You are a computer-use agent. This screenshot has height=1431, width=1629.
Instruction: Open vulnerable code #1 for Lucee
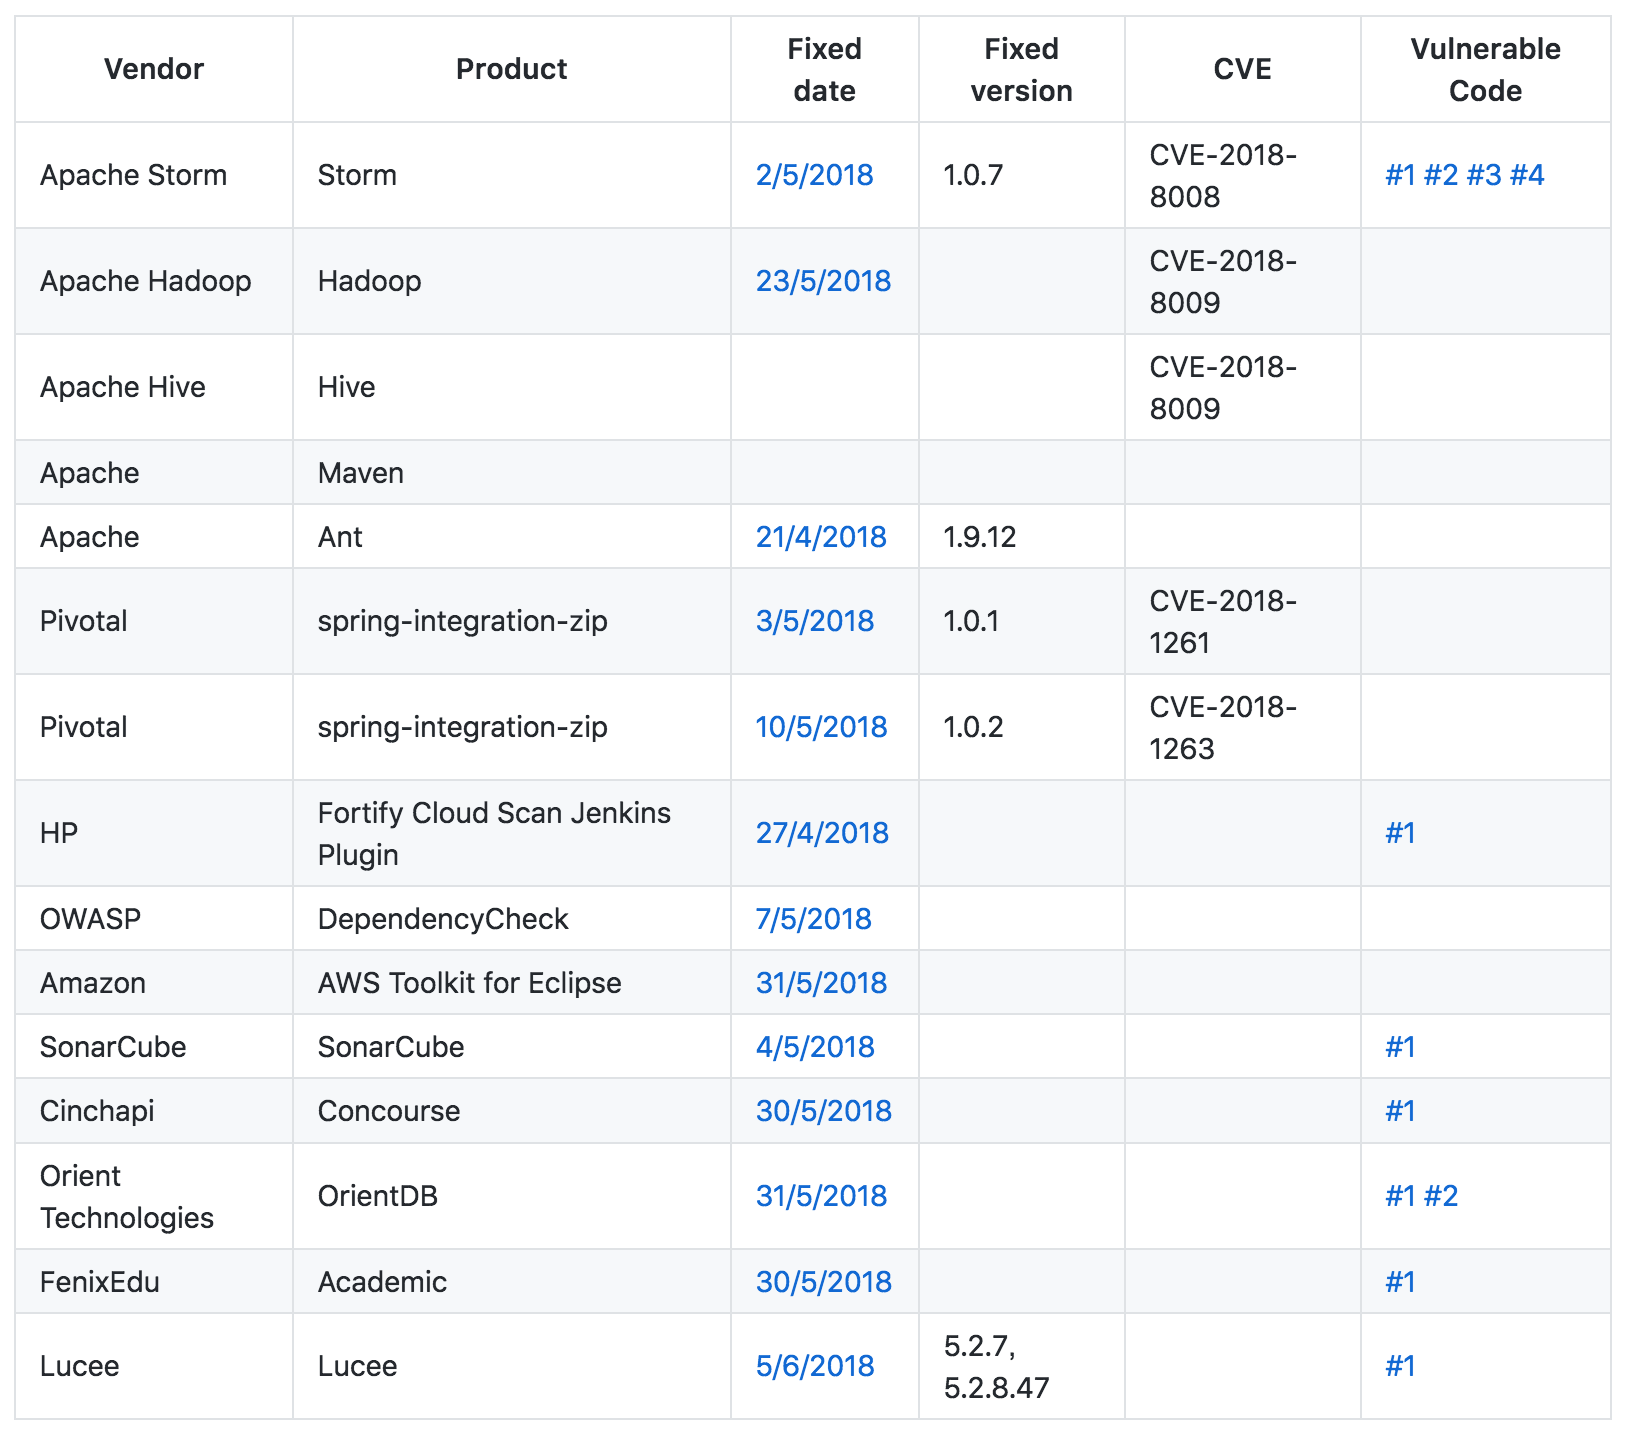1400,1366
